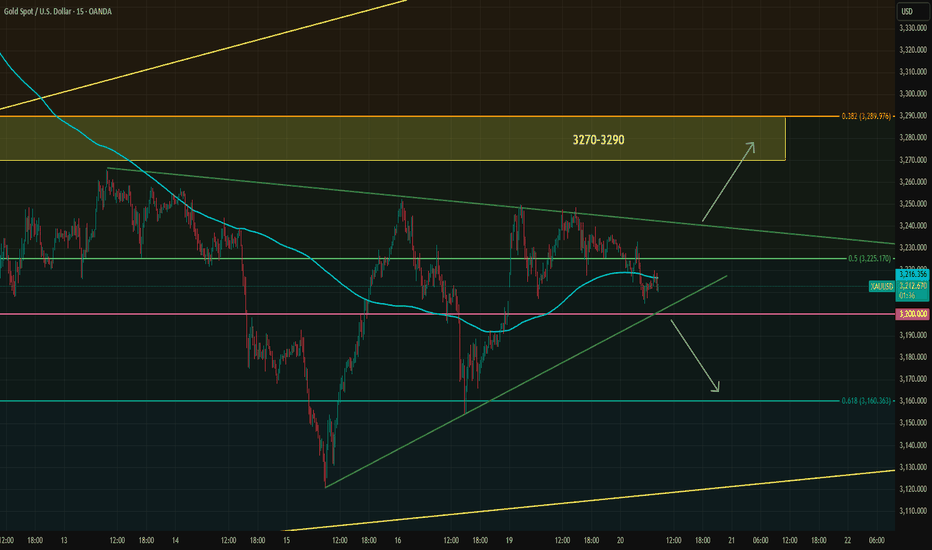Screen dimensions: 932x550
Task: Click the 3,120.000 price axis label
Action: click(912, 489)
